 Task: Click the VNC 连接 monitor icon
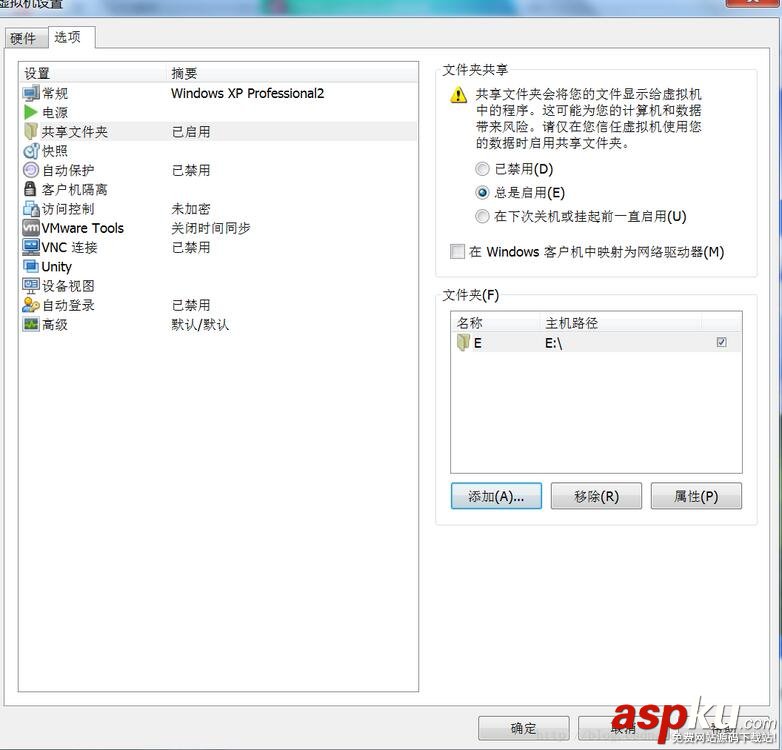[x=30, y=247]
